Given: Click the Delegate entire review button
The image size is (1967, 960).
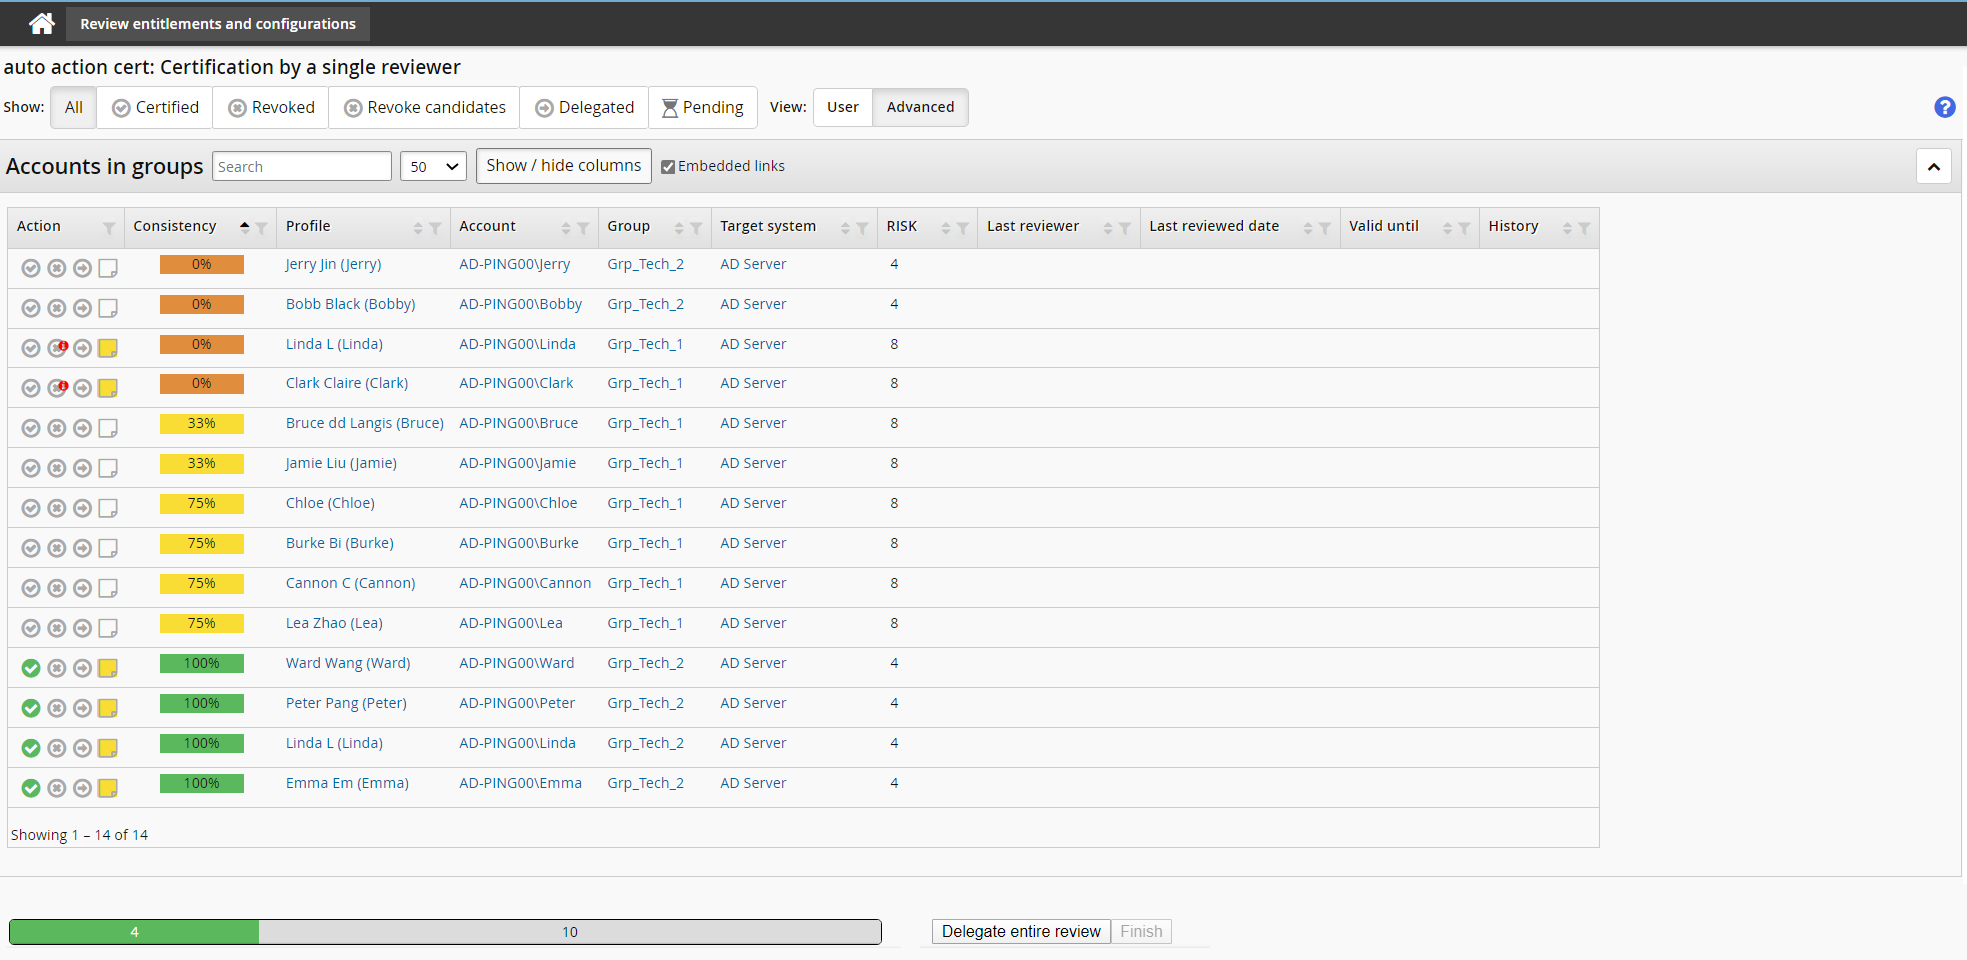Looking at the screenshot, I should click(x=1020, y=931).
